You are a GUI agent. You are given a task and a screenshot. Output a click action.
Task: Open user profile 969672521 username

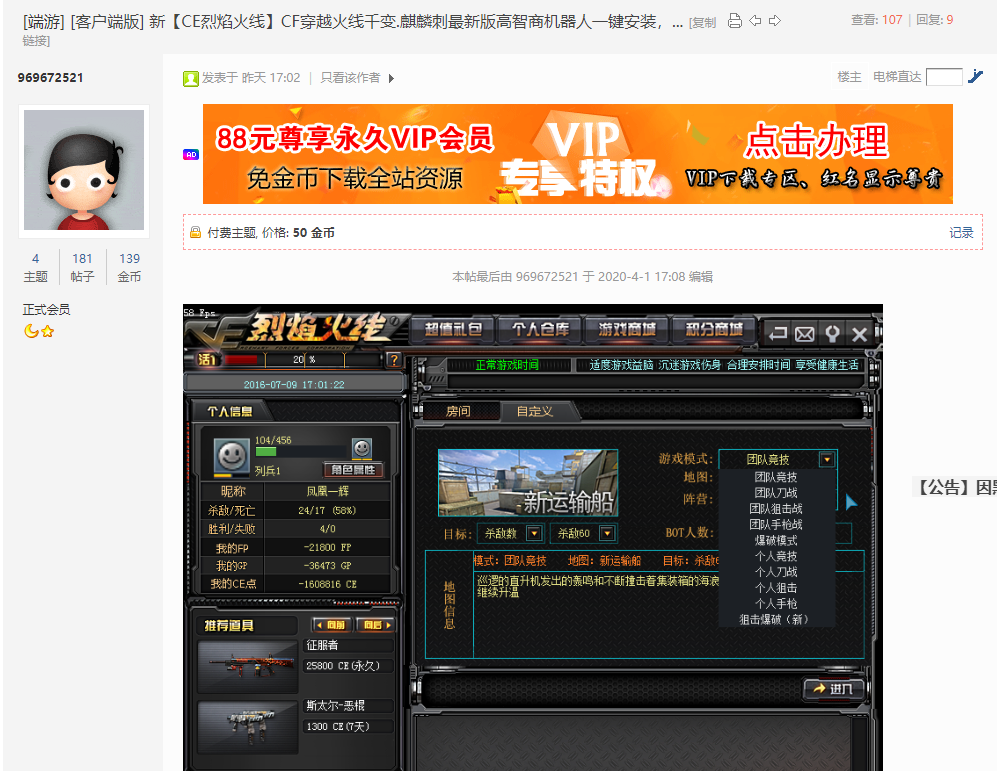pos(50,78)
